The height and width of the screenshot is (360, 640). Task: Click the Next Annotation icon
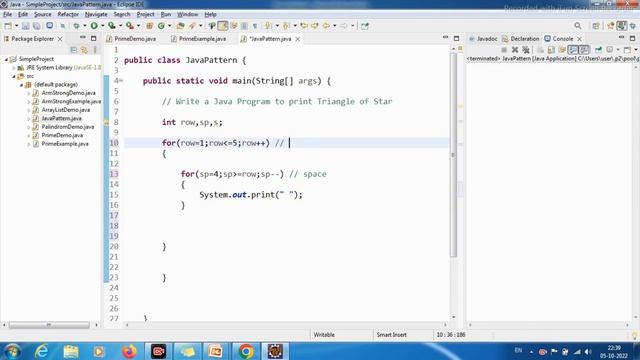[268, 26]
